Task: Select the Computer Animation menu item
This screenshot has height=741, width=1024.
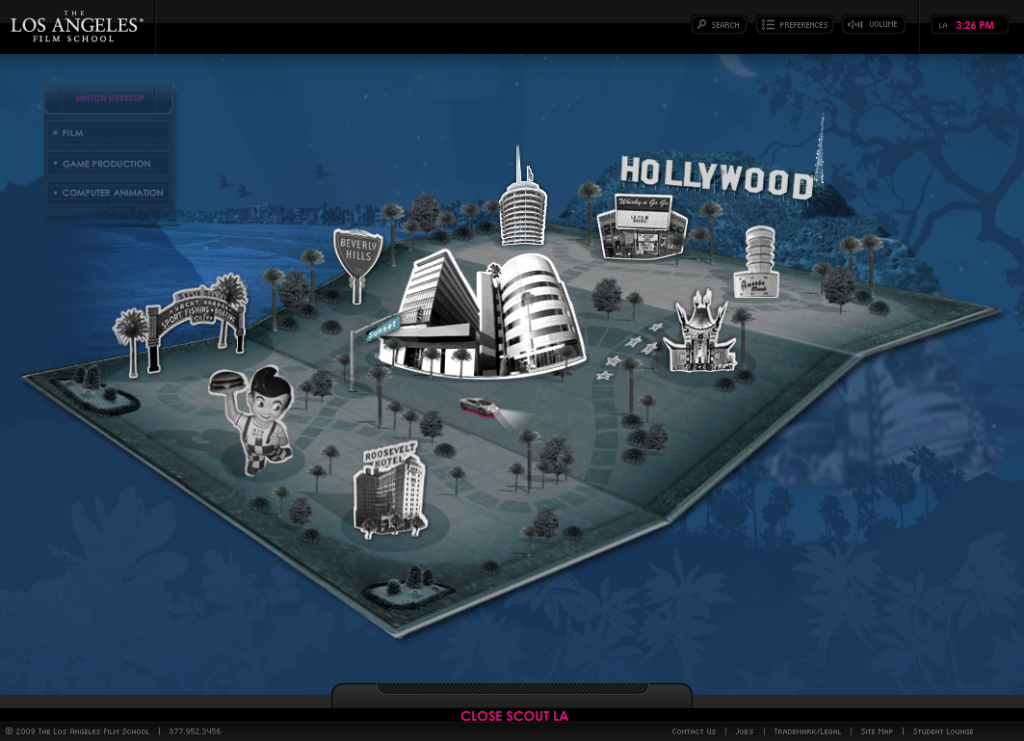Action: click(x=109, y=193)
